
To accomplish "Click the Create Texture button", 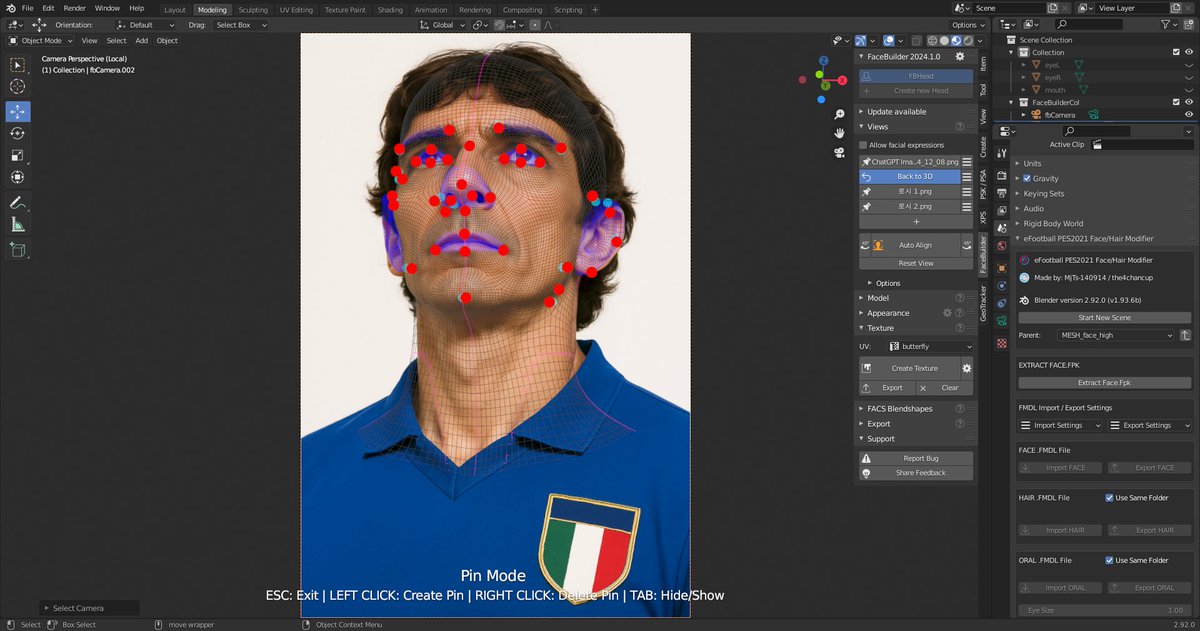I will pos(908,368).
